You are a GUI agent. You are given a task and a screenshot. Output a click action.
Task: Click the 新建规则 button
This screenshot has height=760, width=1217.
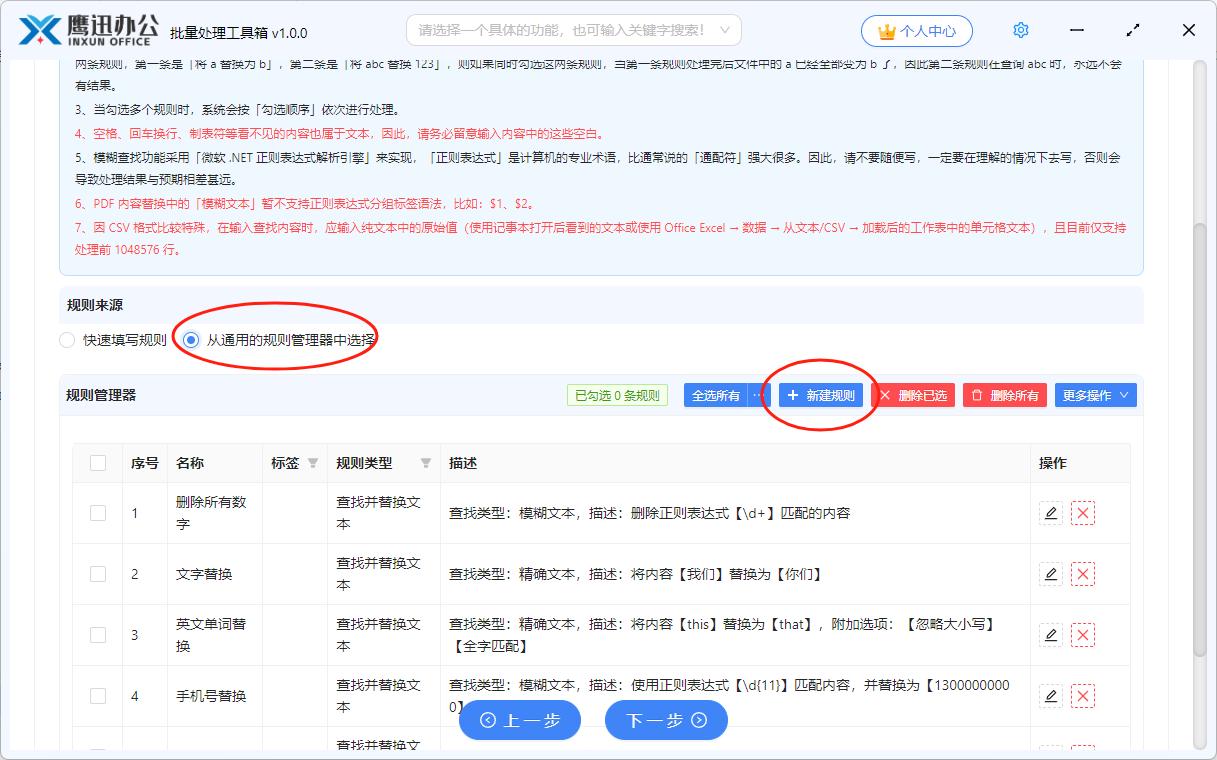pos(821,395)
